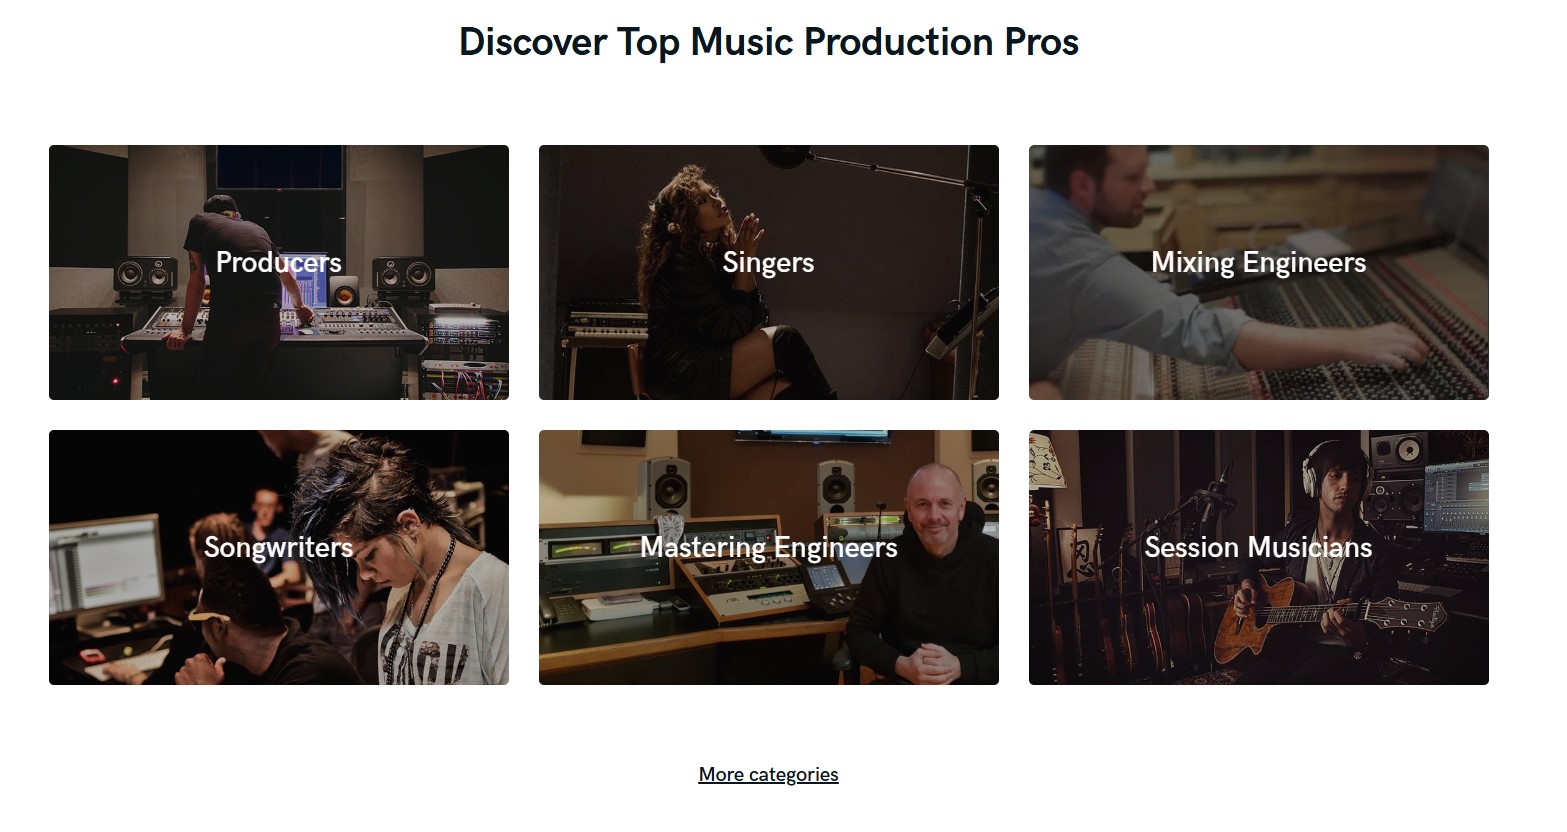Screen dimensions: 1567x832
Task: Select the Songwriters label text
Action: (x=278, y=547)
